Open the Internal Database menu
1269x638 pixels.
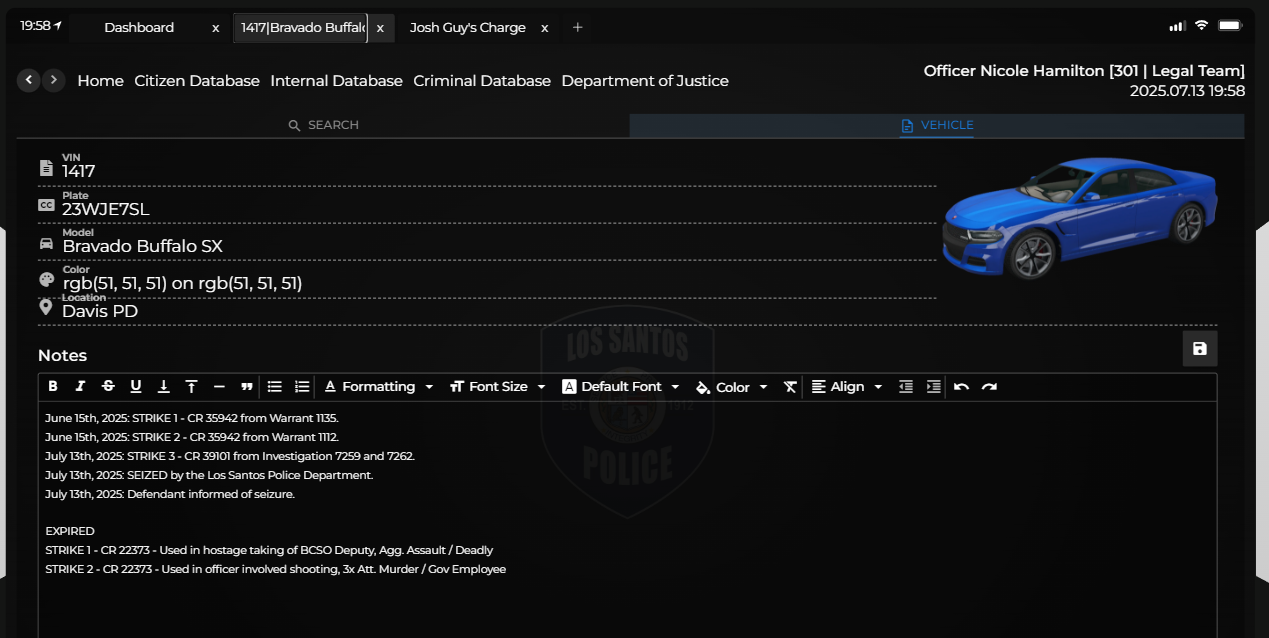point(337,81)
